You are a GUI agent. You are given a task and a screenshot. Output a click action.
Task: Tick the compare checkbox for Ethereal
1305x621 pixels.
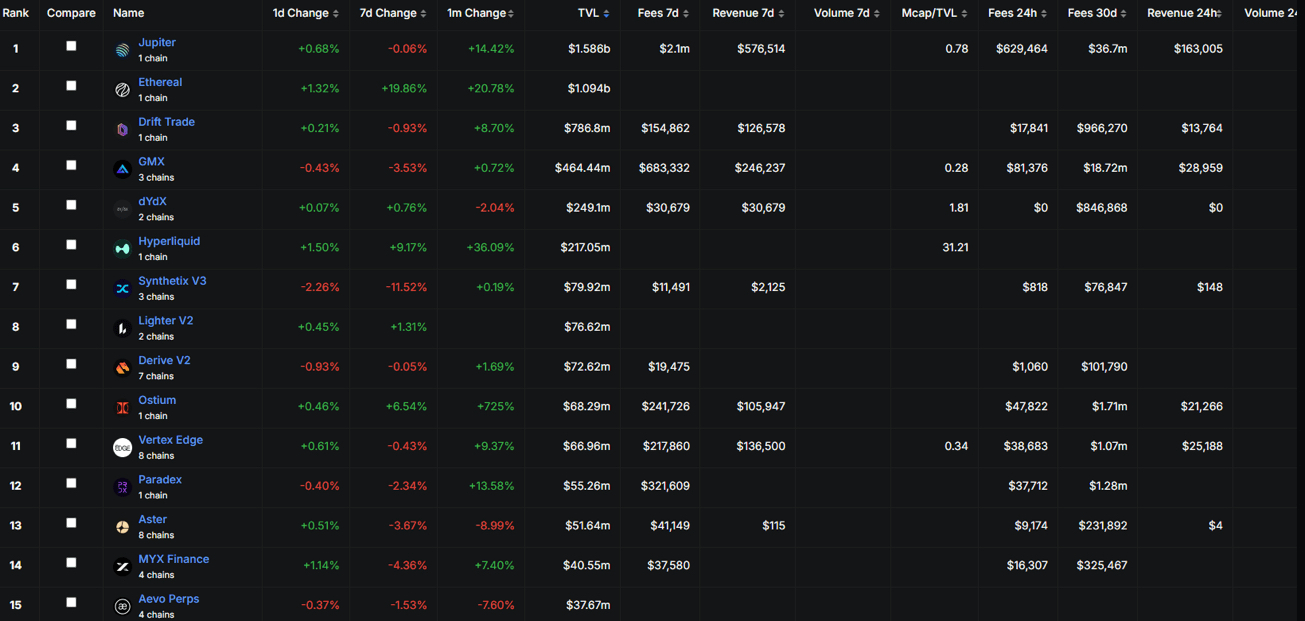(71, 86)
